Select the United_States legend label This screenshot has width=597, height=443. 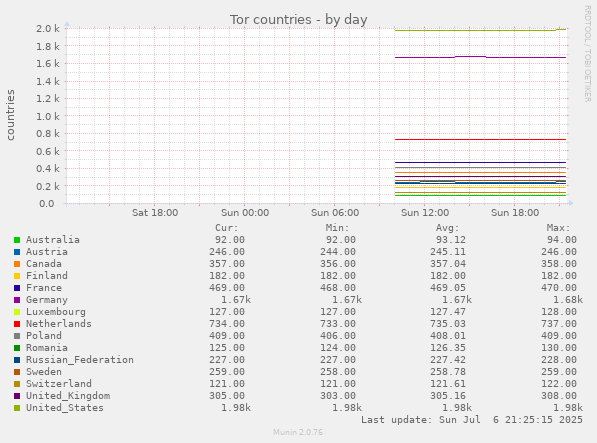(x=65, y=408)
